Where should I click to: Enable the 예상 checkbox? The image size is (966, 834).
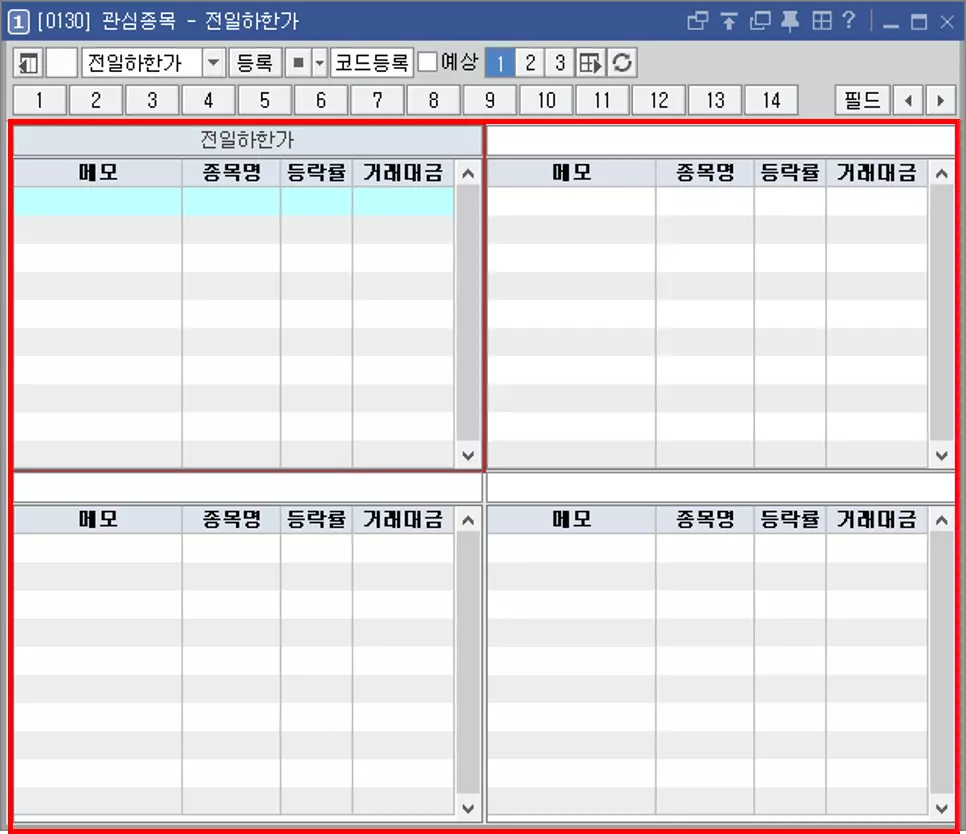(x=428, y=62)
